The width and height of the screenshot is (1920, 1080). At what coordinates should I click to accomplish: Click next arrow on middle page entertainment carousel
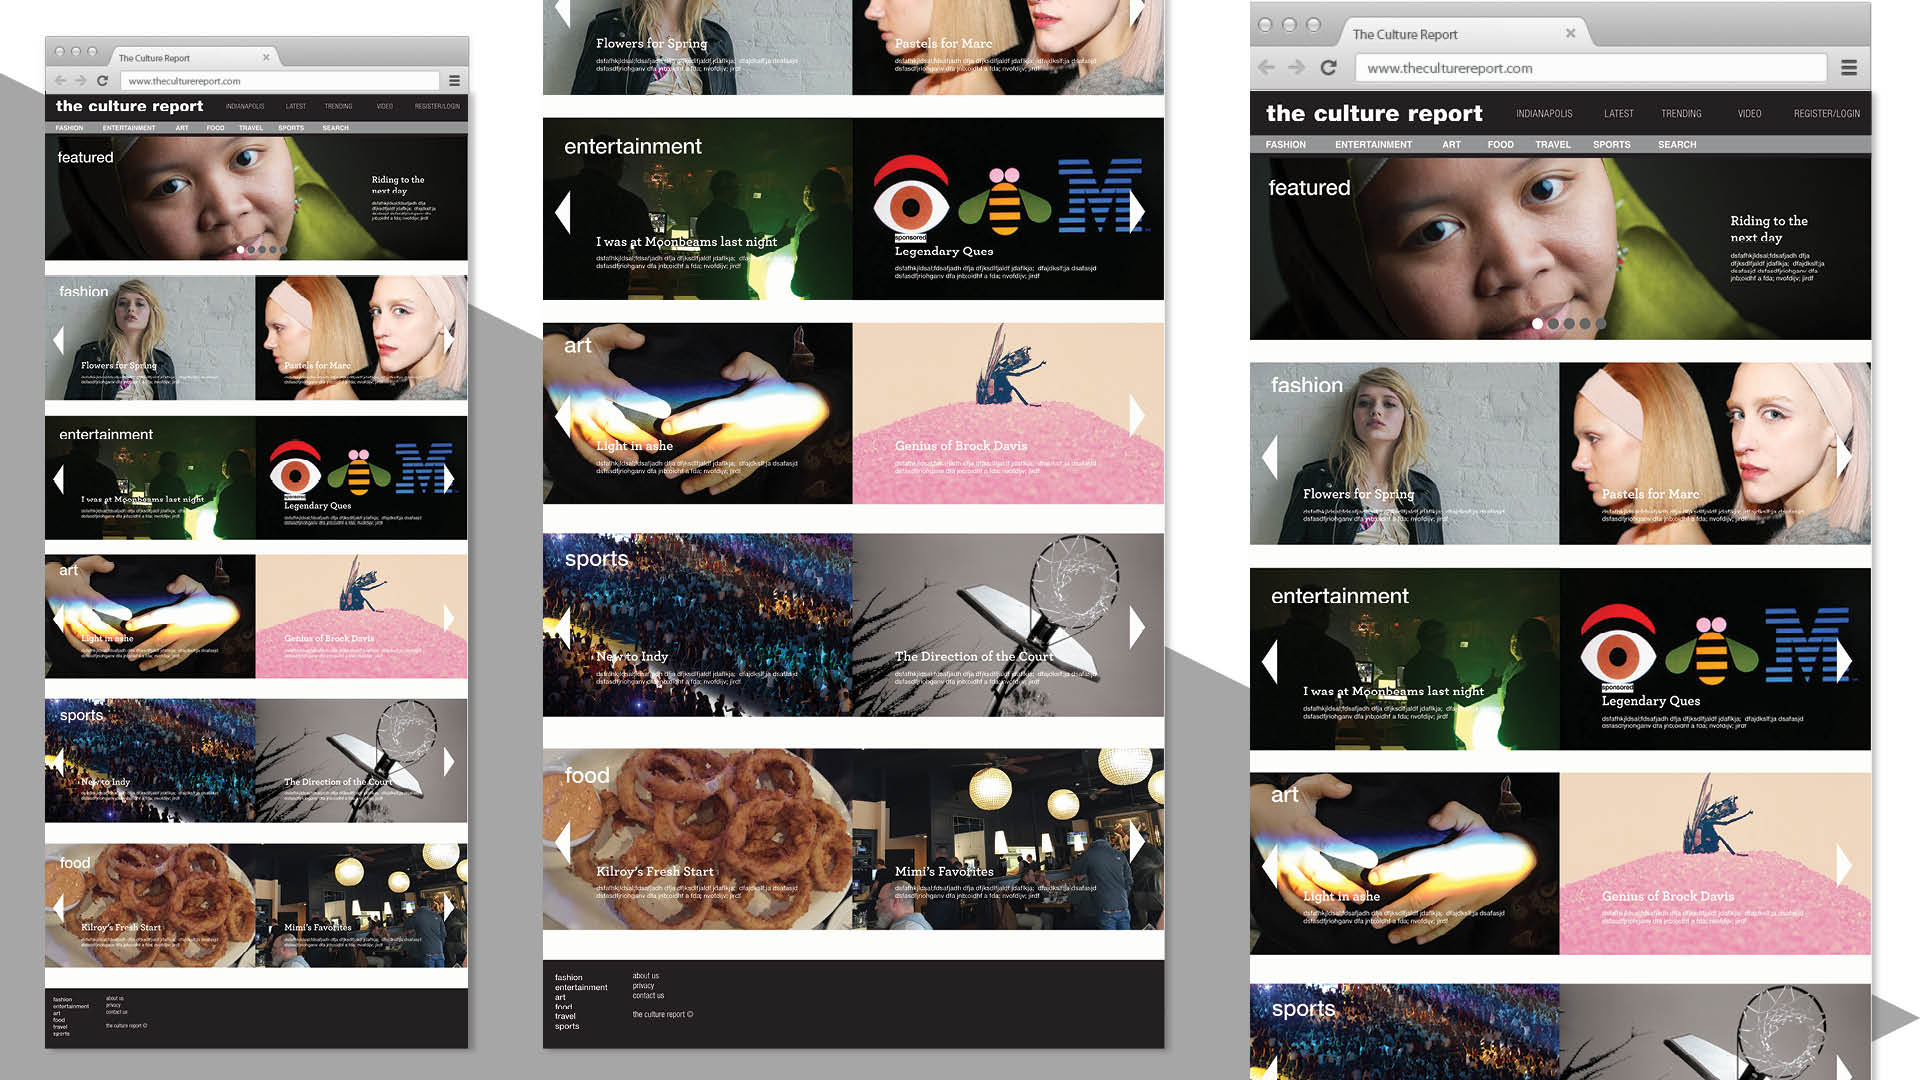[1137, 211]
